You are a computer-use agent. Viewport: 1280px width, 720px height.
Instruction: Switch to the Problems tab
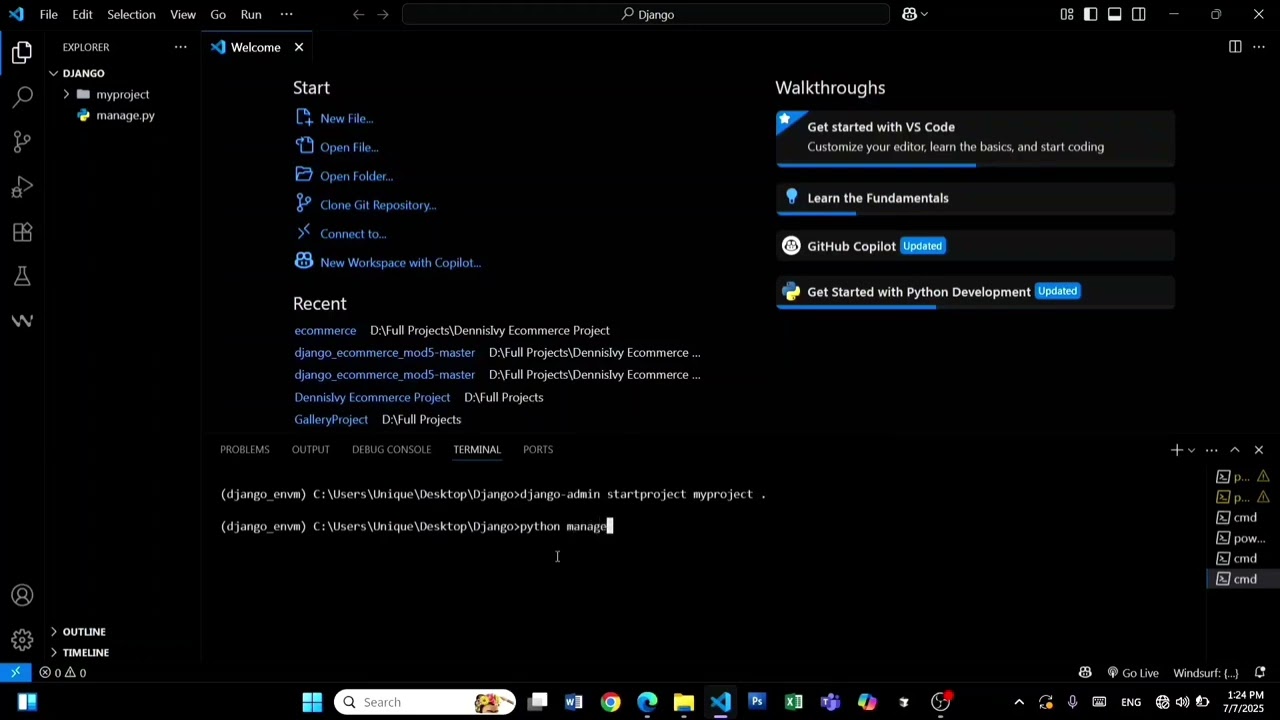click(245, 450)
